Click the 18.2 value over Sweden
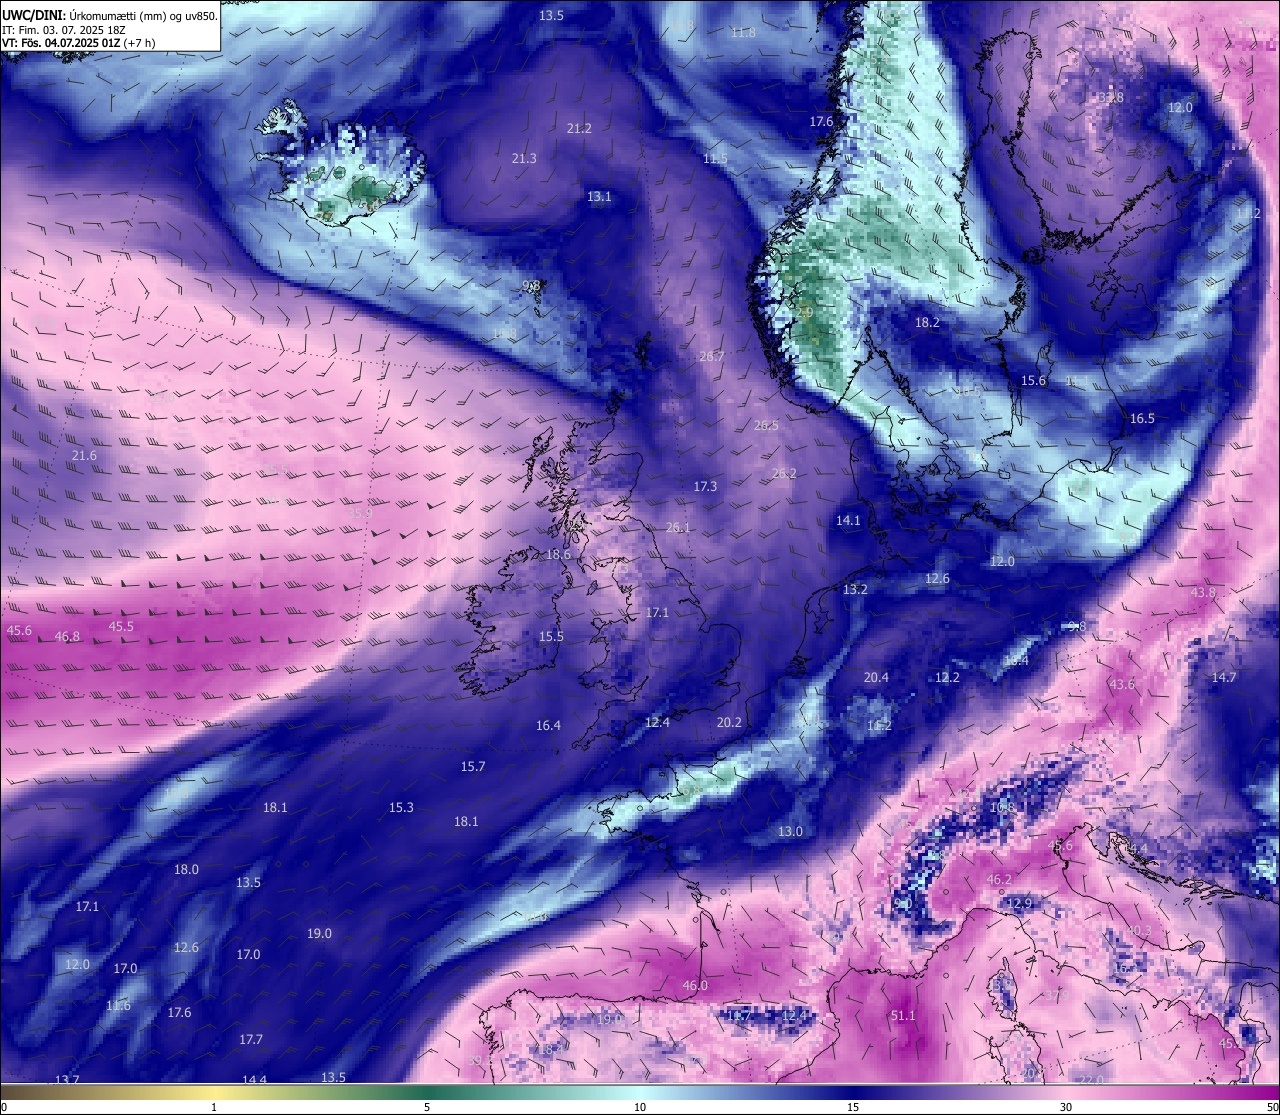The width and height of the screenshot is (1280, 1115). tap(927, 322)
